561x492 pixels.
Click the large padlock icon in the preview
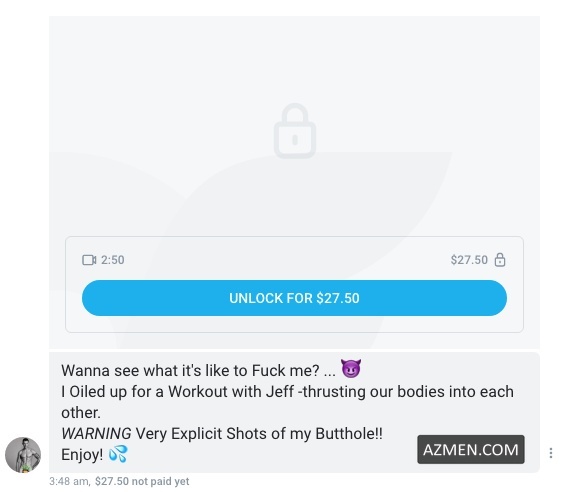point(295,131)
